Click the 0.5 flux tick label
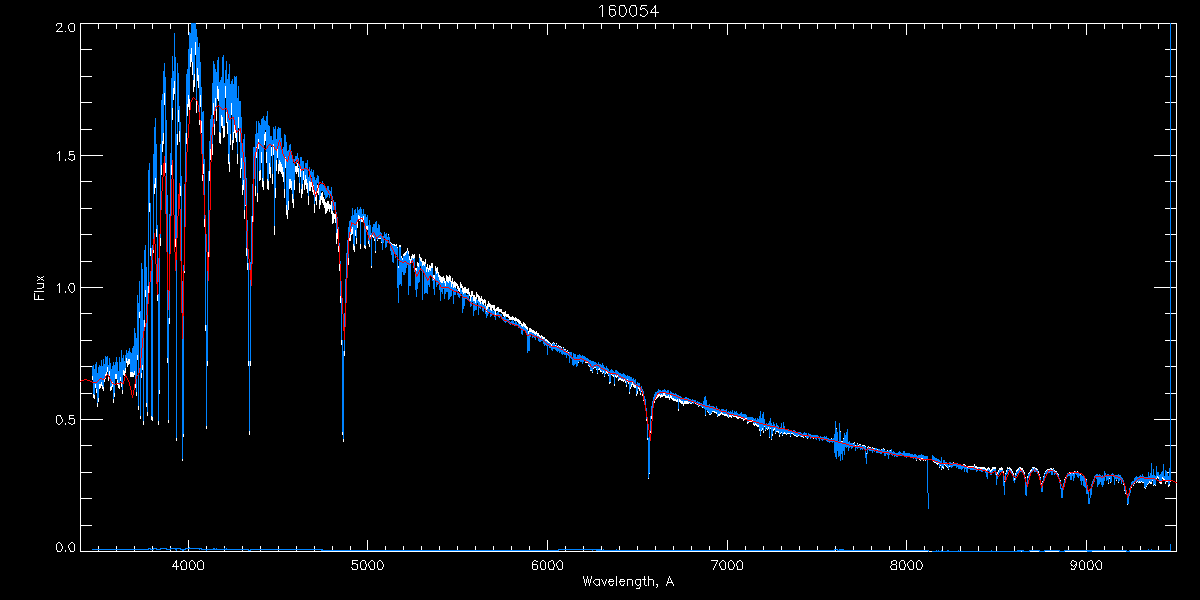Screen dimensions: 1200x600 pyautogui.click(x=65, y=419)
